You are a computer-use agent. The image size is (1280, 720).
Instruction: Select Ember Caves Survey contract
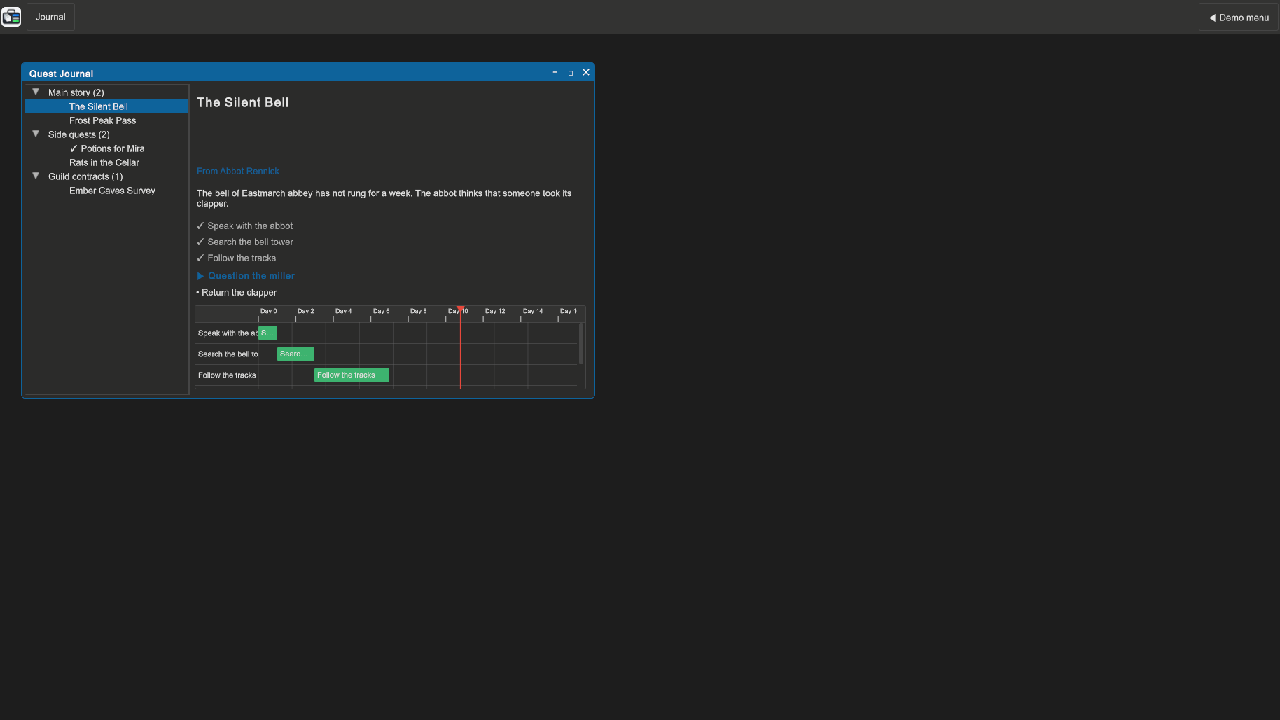[106, 190]
